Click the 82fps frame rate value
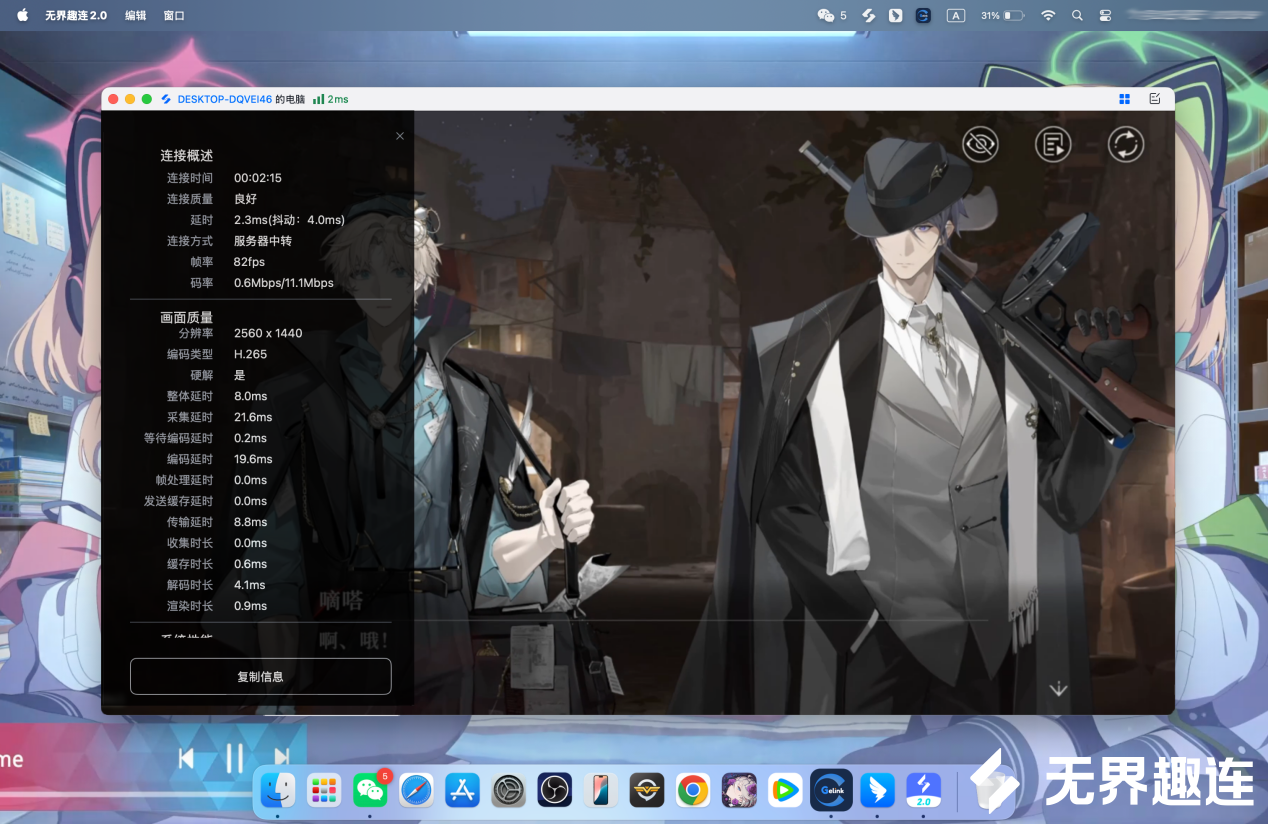Viewport: 1268px width, 824px height. [250, 262]
